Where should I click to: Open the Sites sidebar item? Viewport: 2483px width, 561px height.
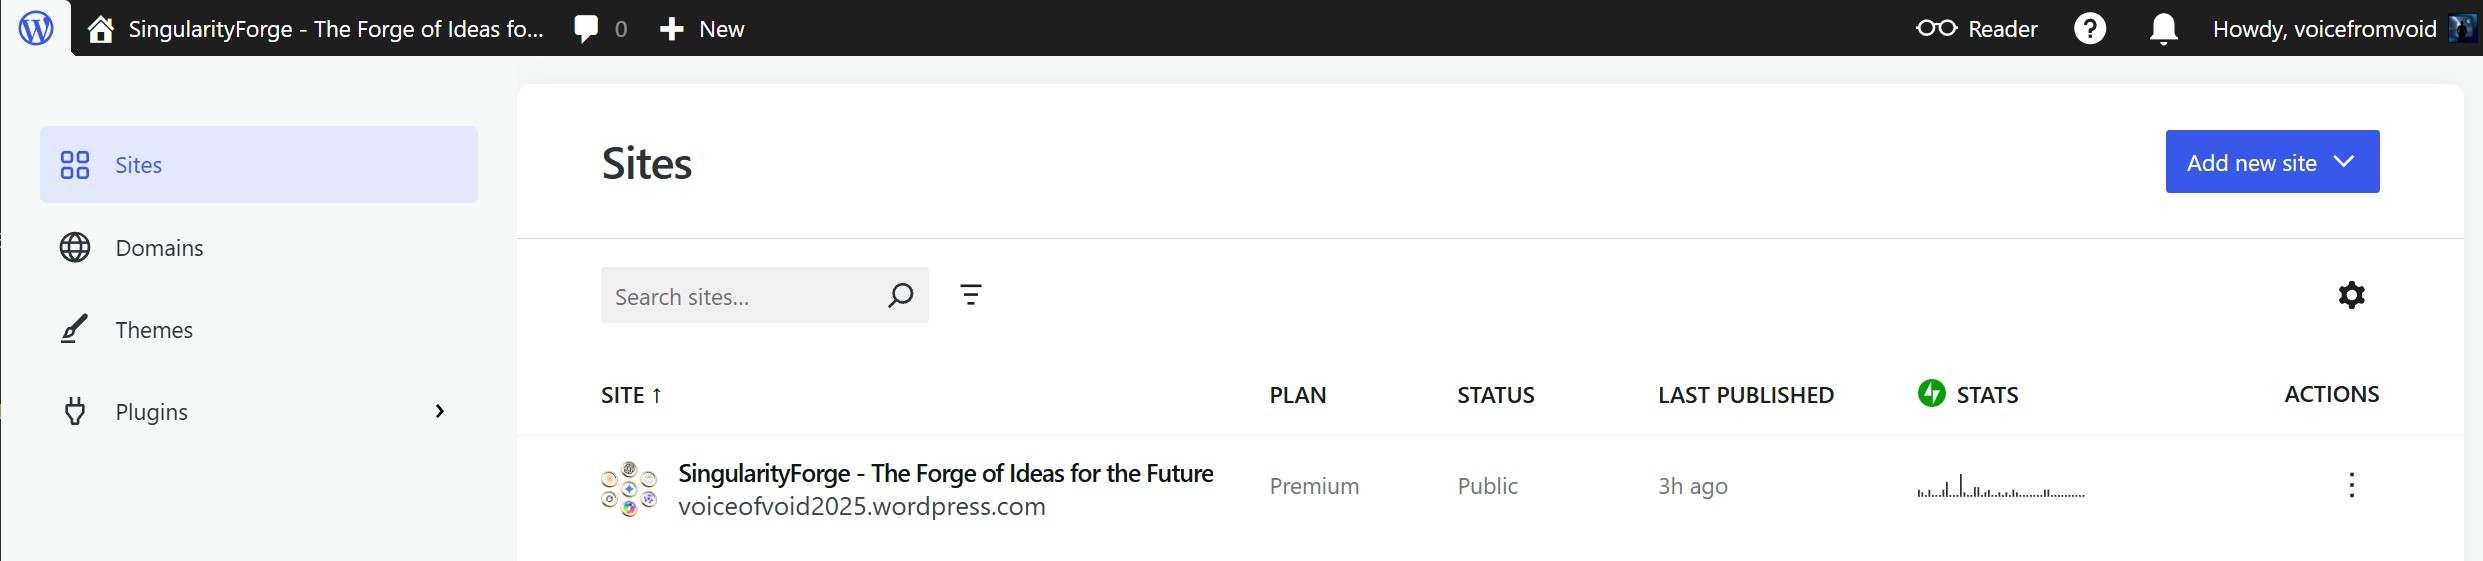(x=138, y=165)
